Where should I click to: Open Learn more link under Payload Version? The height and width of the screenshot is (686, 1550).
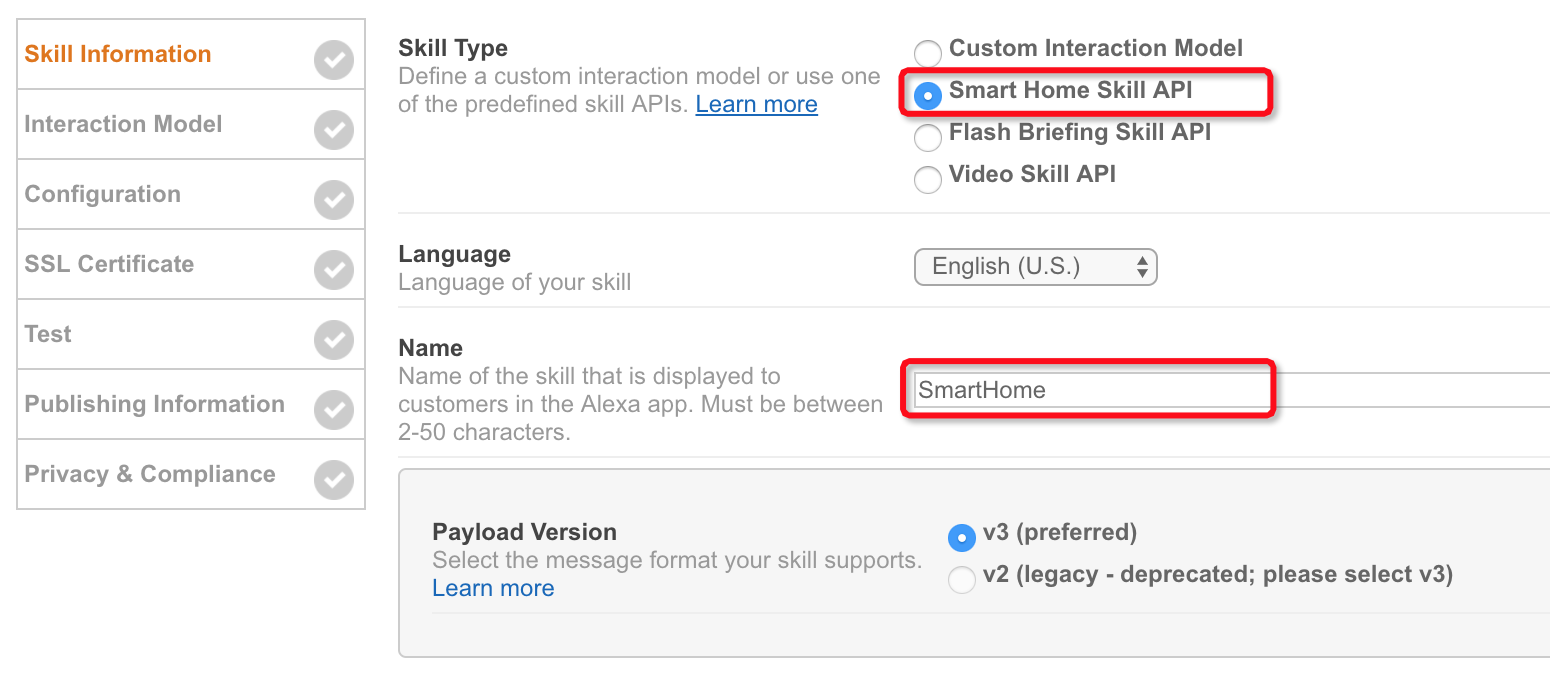click(493, 588)
